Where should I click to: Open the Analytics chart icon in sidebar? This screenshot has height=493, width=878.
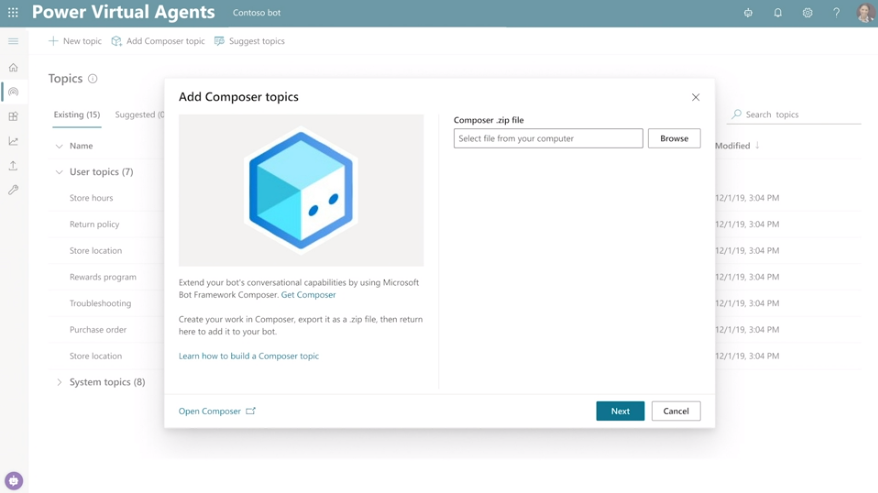coord(13,141)
